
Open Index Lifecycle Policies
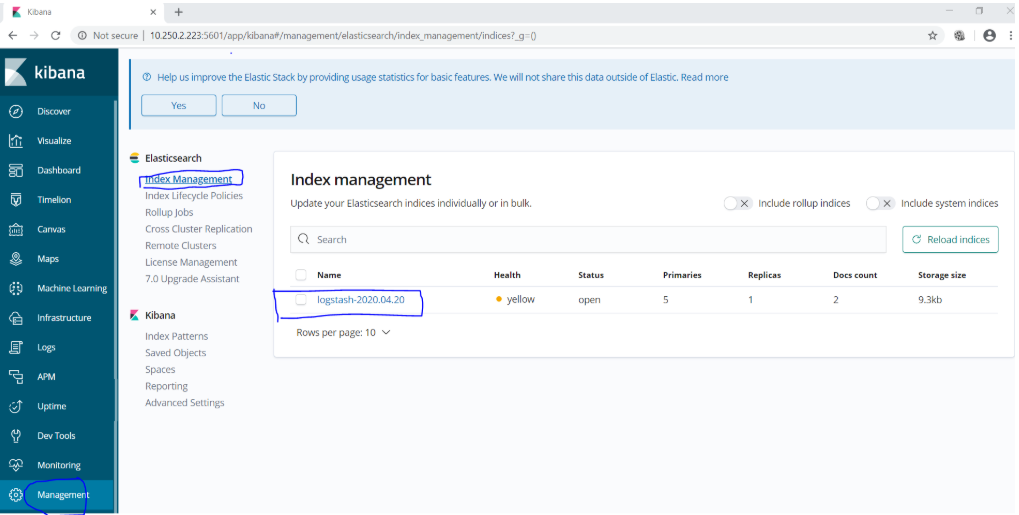194,196
